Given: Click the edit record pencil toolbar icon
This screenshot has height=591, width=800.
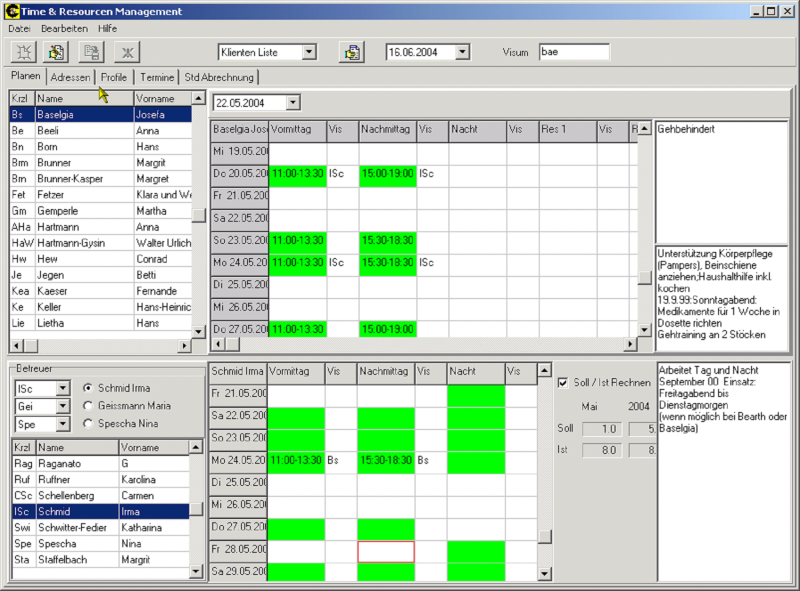Looking at the screenshot, I should coord(57,52).
